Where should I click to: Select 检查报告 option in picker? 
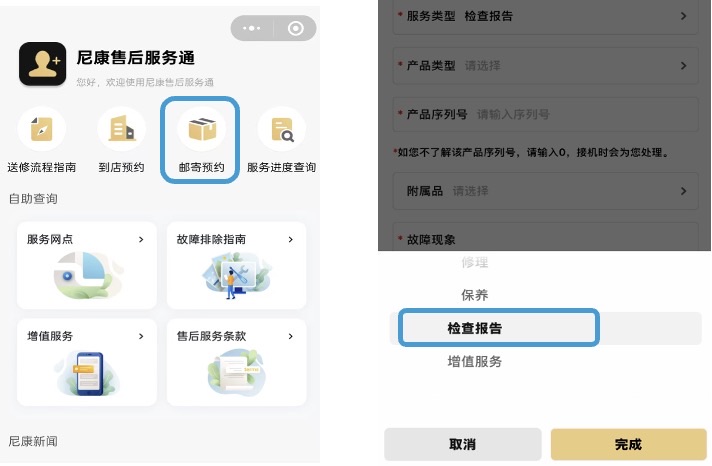[498, 328]
